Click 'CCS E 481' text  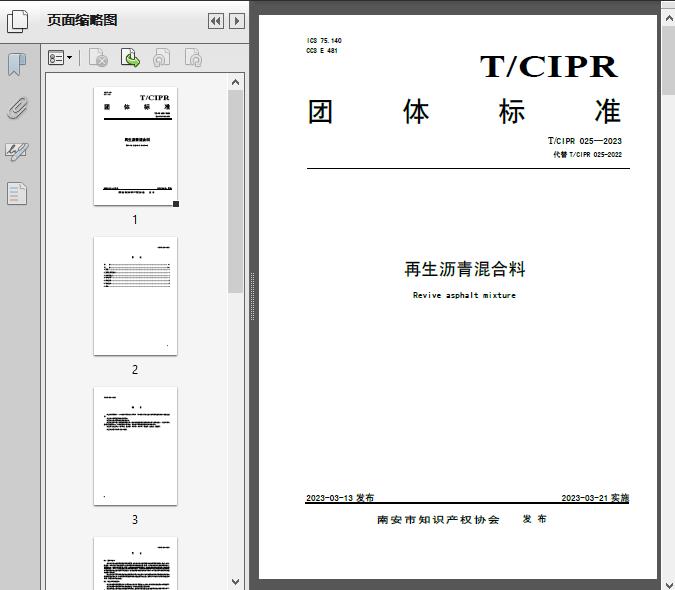click(x=322, y=50)
